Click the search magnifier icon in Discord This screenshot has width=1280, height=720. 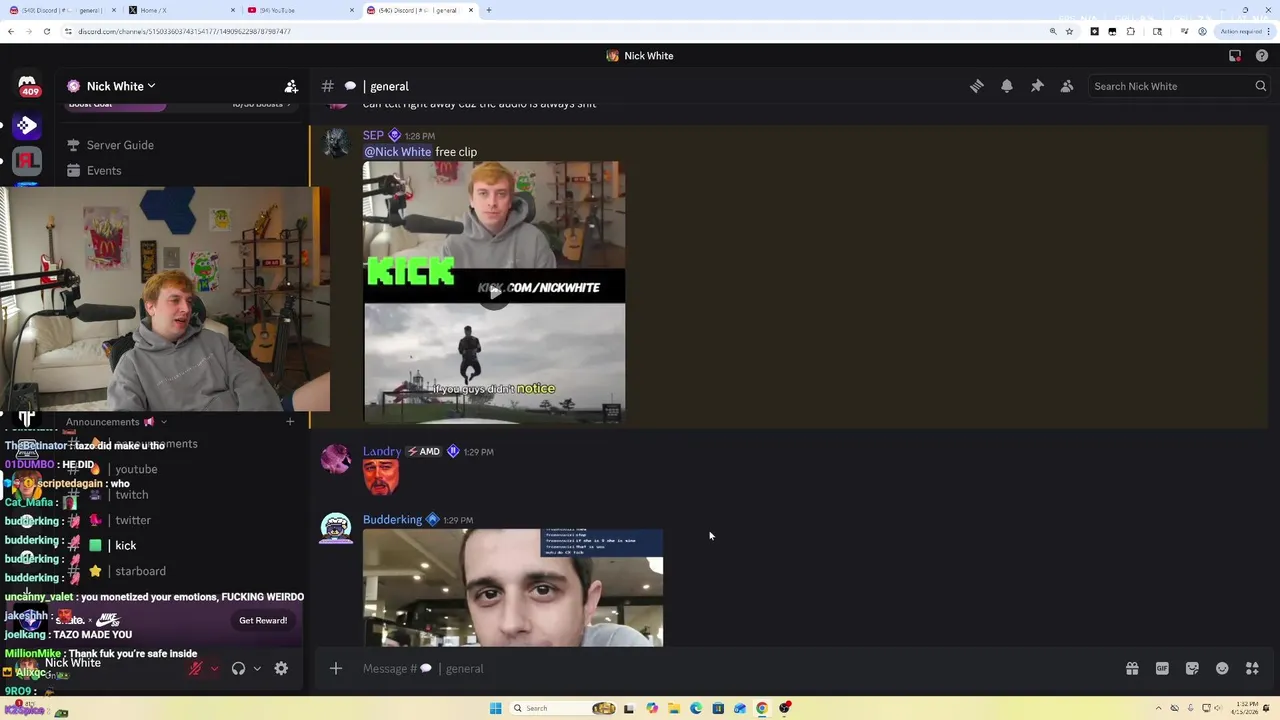coord(1261,86)
